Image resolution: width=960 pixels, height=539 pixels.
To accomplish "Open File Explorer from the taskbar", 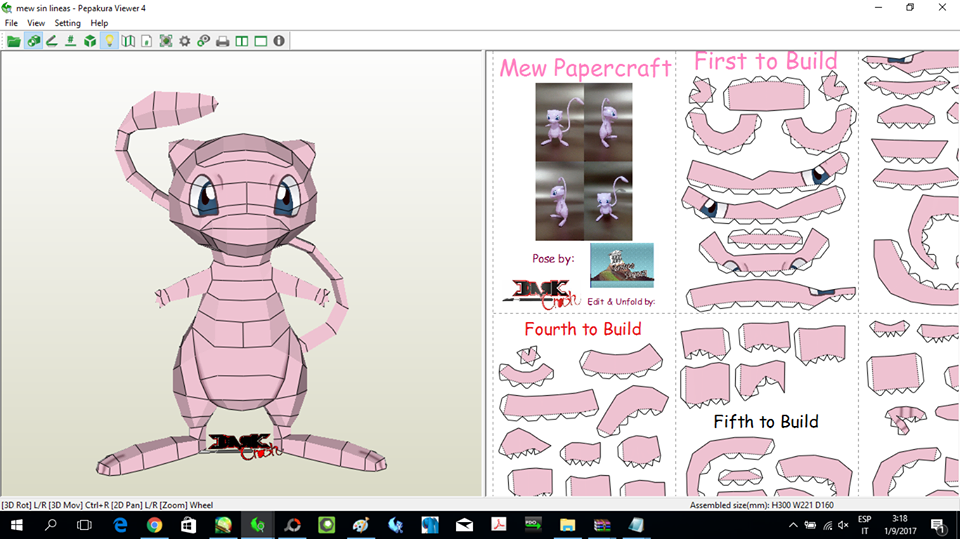I will click(x=568, y=525).
